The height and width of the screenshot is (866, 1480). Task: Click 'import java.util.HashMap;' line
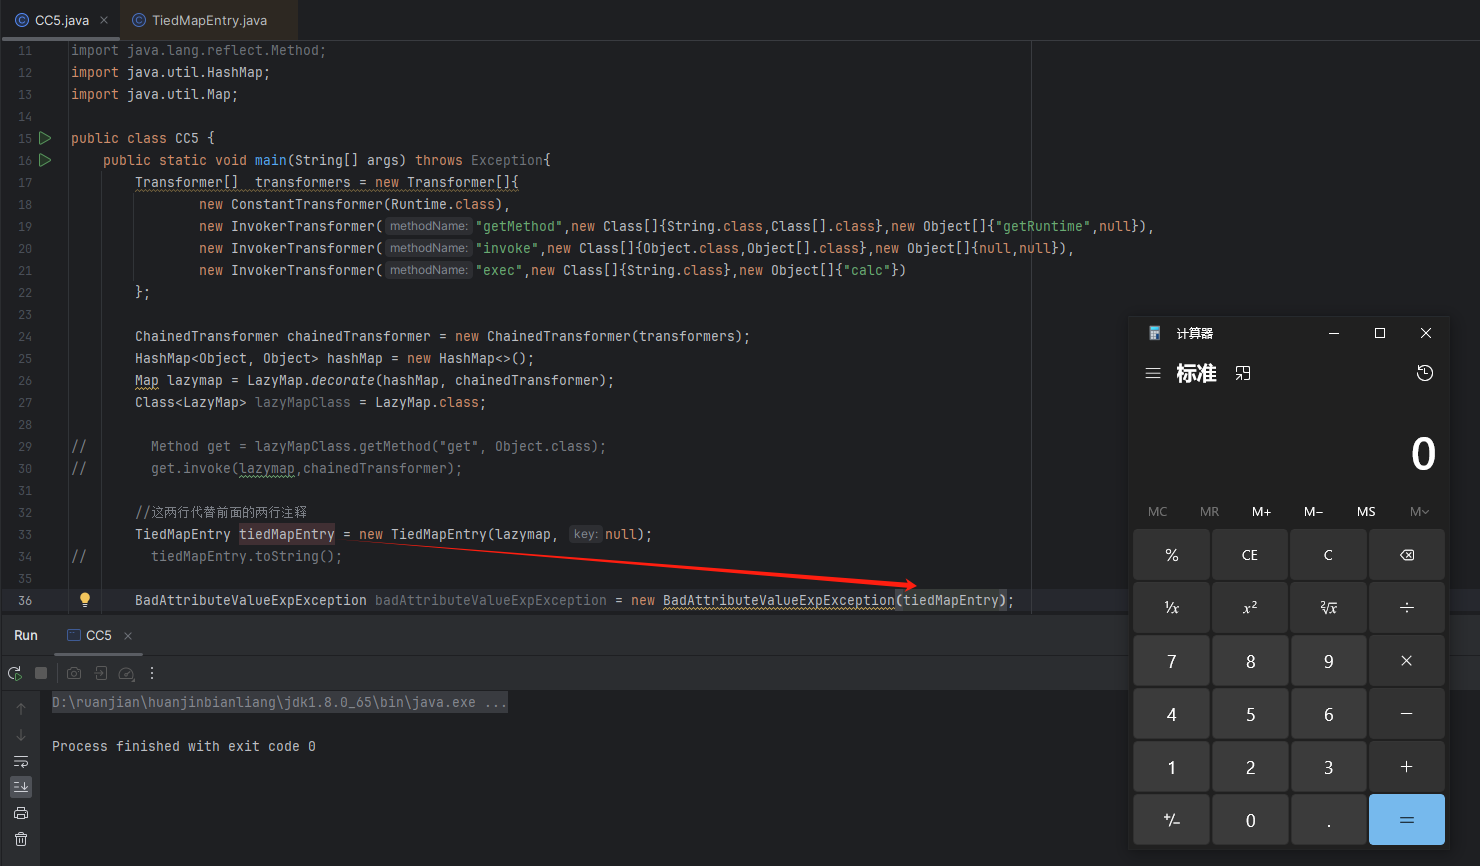170,72
